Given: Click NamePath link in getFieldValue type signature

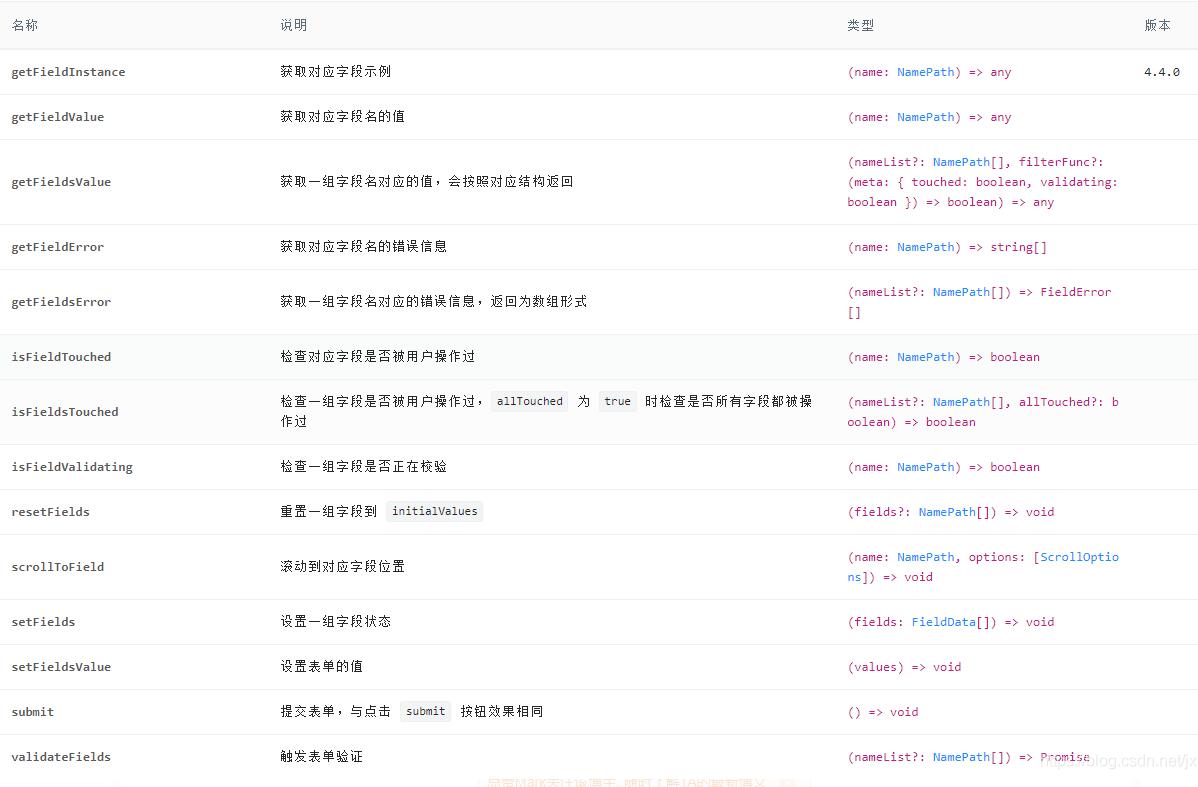Looking at the screenshot, I should click(925, 117).
